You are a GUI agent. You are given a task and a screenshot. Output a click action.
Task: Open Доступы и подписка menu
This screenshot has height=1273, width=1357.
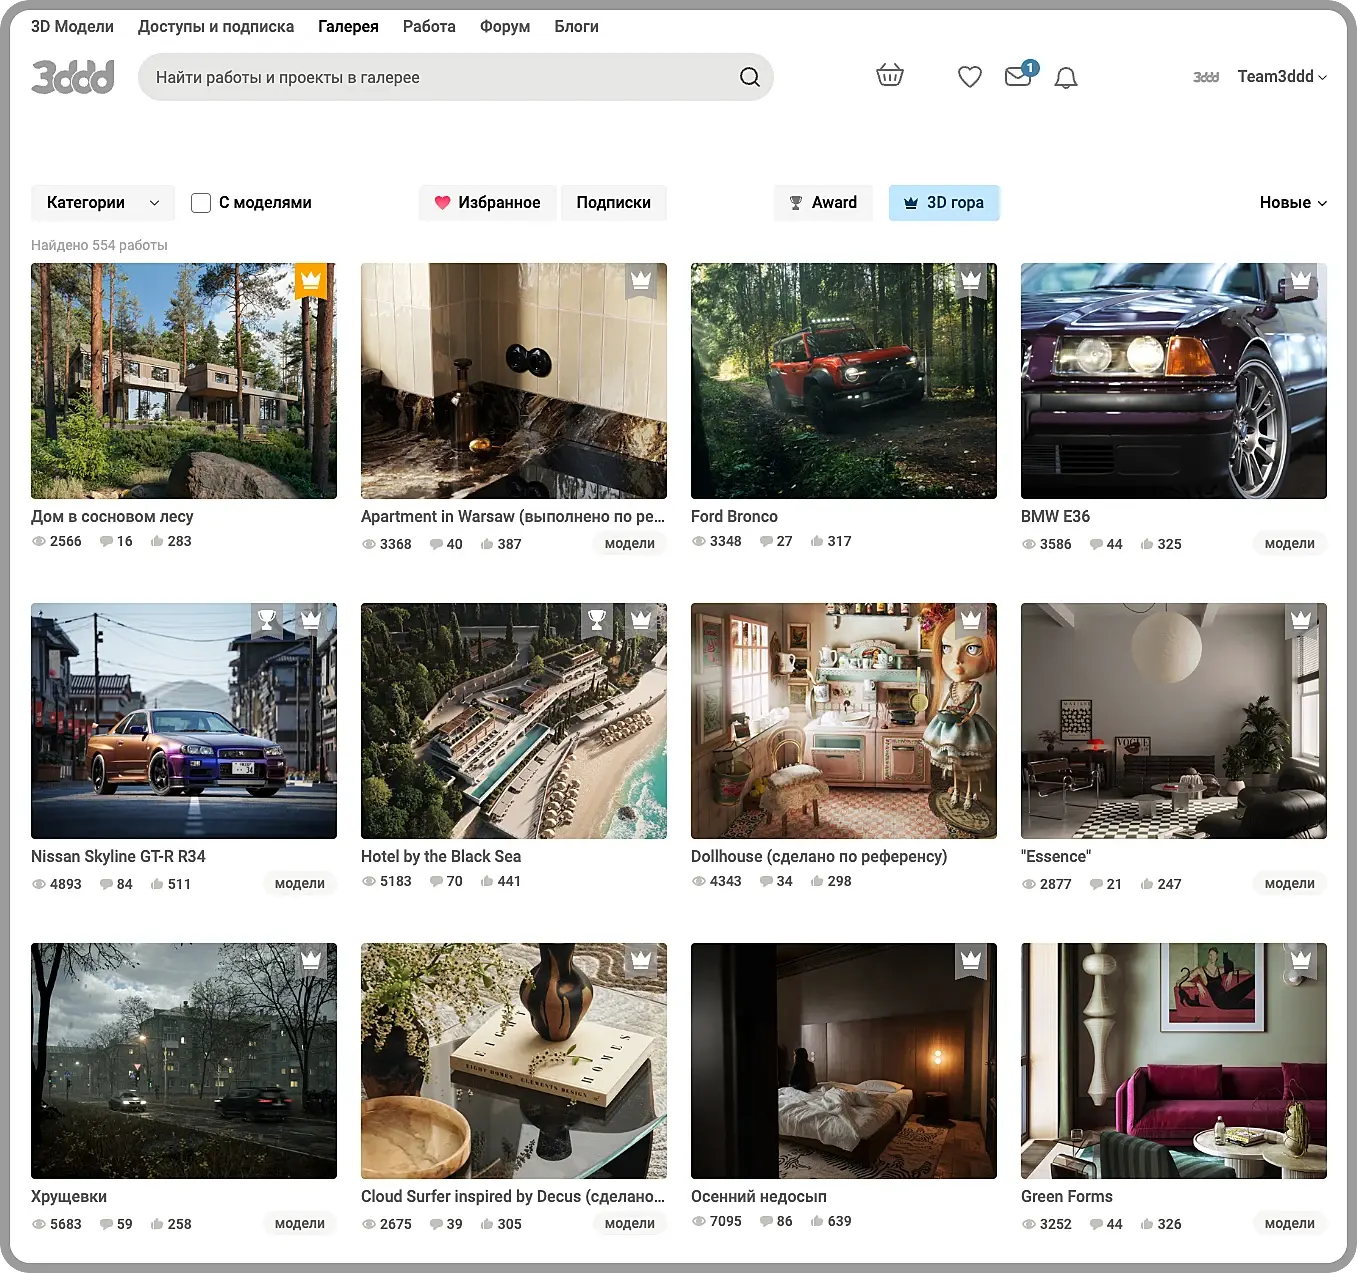[x=216, y=27]
